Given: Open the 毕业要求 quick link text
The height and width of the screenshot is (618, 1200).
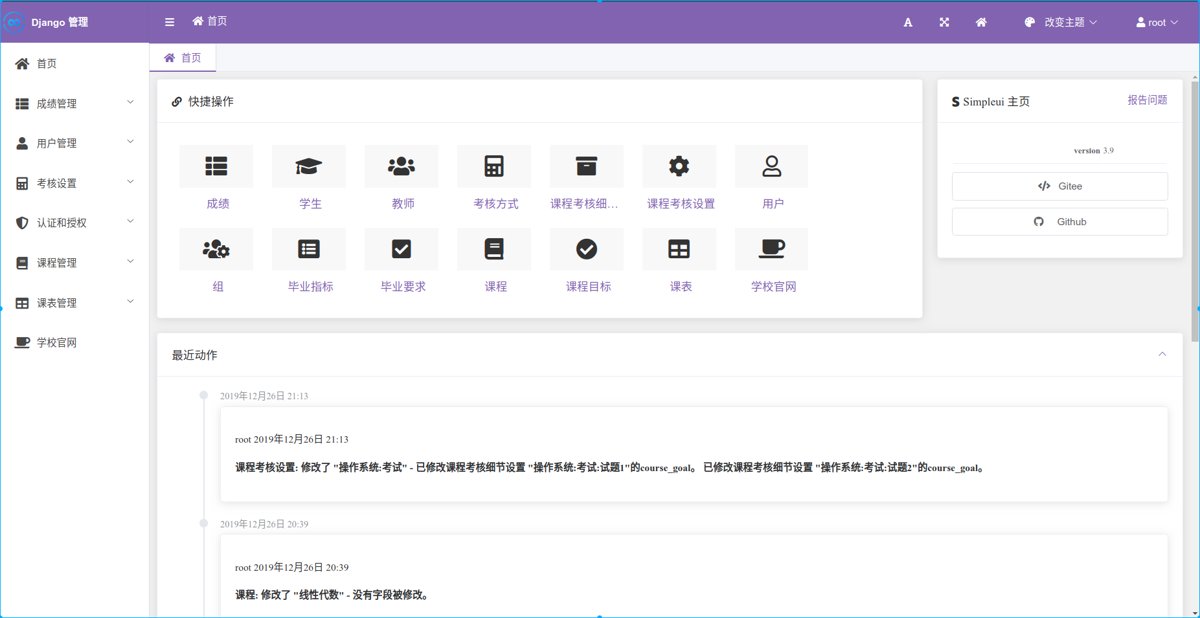Looking at the screenshot, I should pos(403,286).
